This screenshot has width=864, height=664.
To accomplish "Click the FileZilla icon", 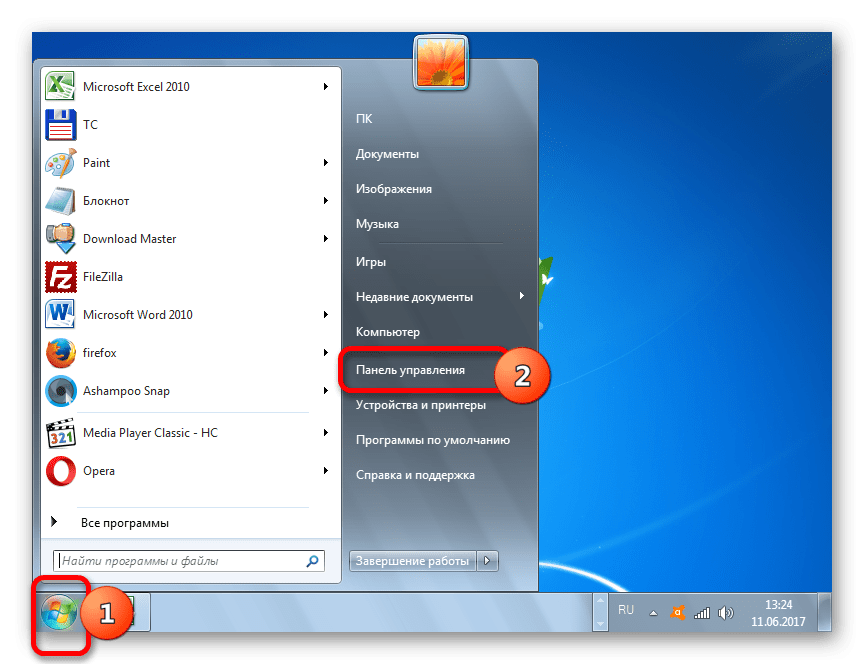I will [x=61, y=277].
